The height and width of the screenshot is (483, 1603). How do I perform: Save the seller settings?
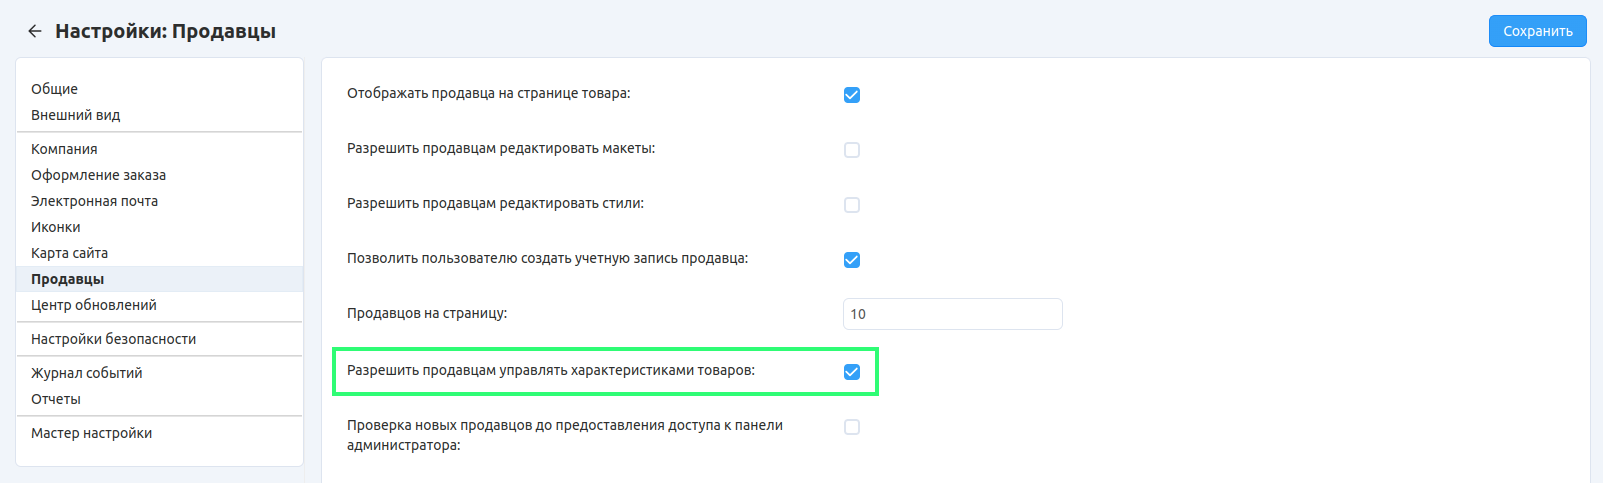(x=1537, y=31)
